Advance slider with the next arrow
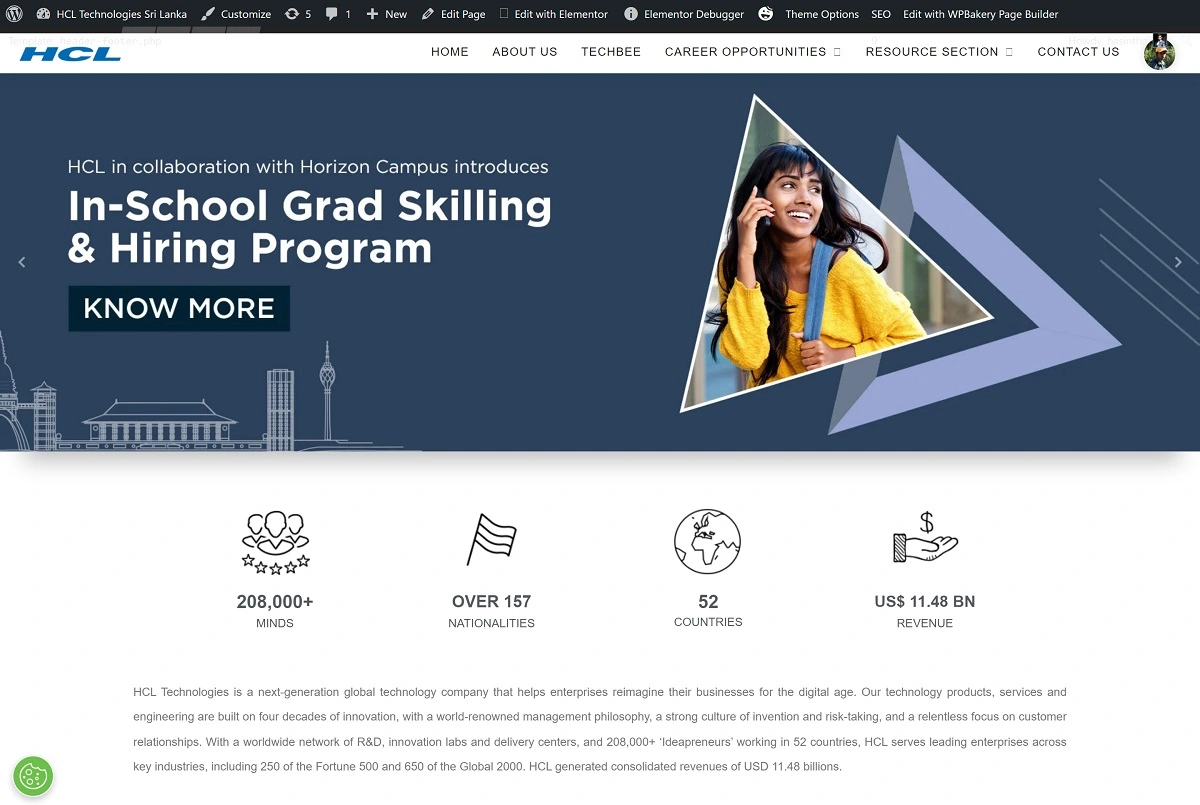Viewport: 1200px width, 805px height. (1178, 262)
